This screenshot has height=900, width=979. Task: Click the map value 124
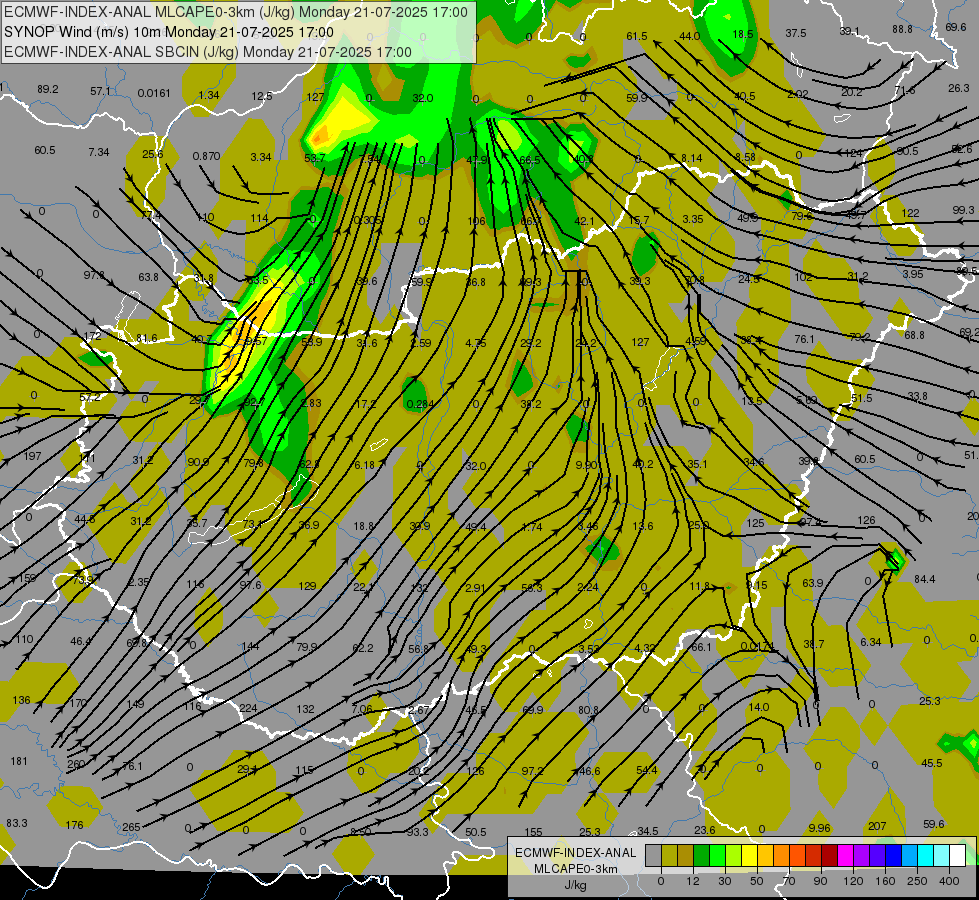point(853,153)
